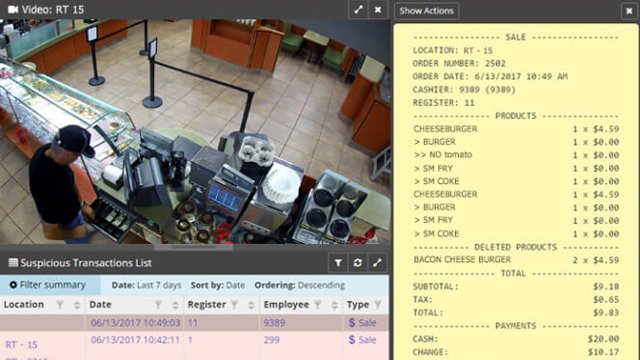The height and width of the screenshot is (360, 640).
Task: Click the LOCATION: RT - 15 receipt line
Action: click(453, 51)
